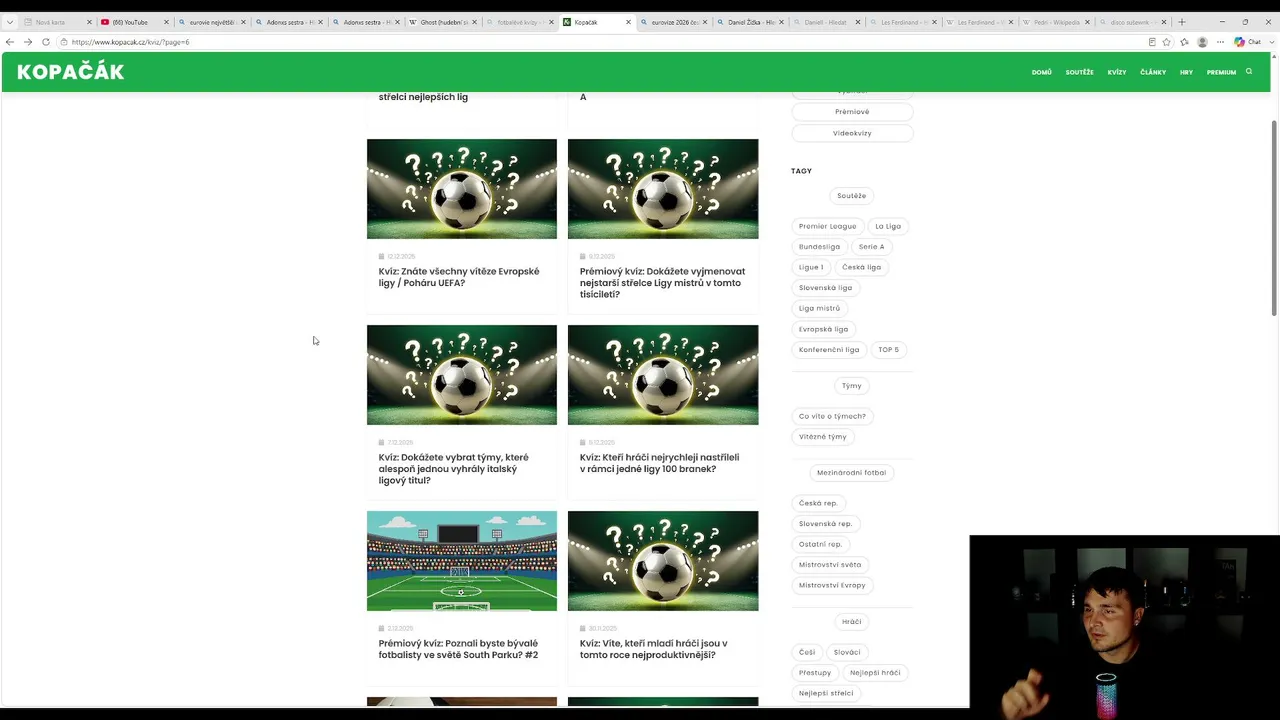Select the Premier League tag
This screenshot has width=1280, height=720.
click(827, 226)
